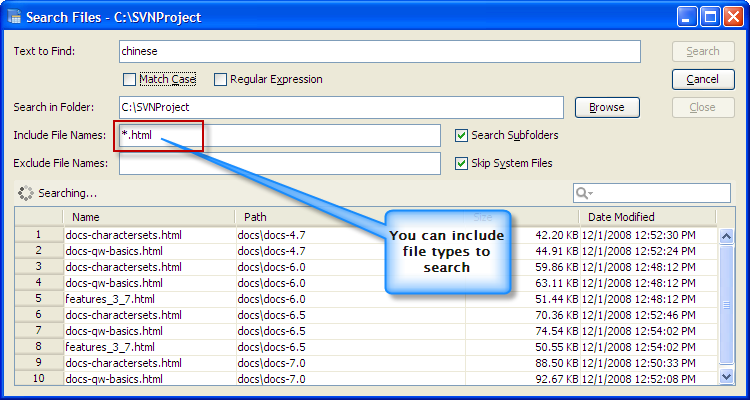Viewport: 750px width, 400px height.
Task: Click the scrollbar down arrow
Action: pos(727,377)
